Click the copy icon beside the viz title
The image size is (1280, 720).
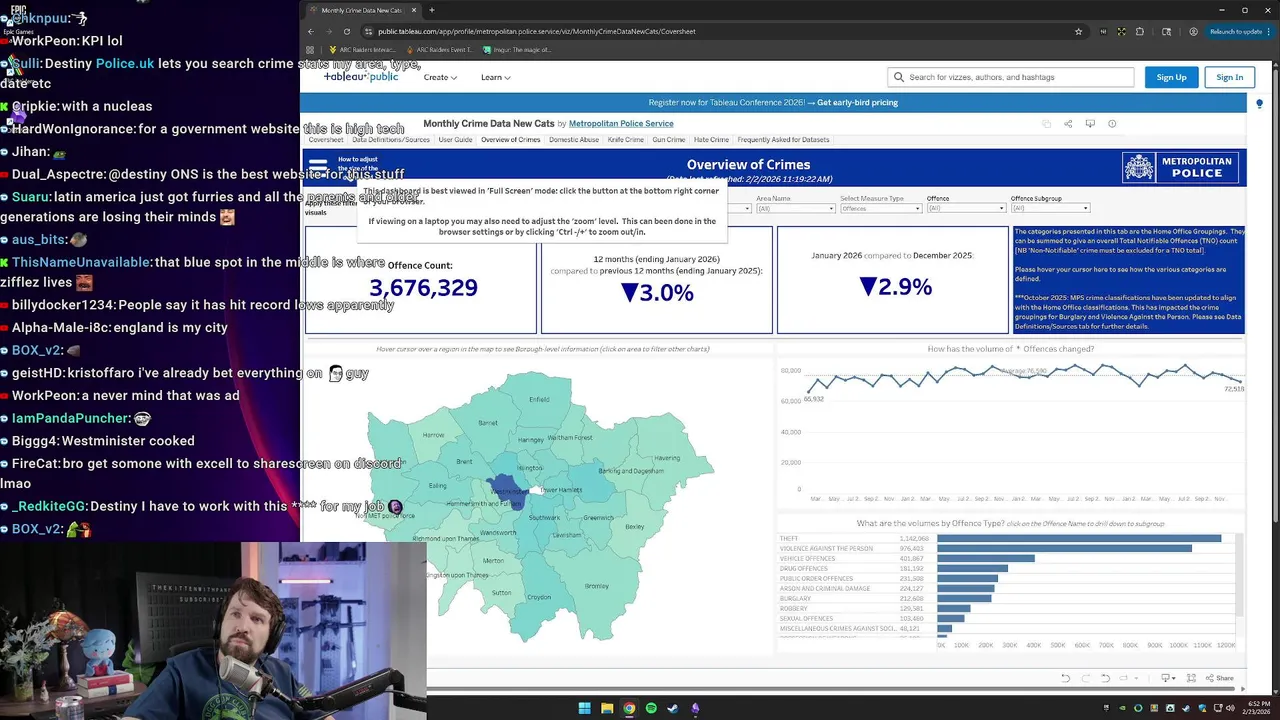click(x=1046, y=124)
